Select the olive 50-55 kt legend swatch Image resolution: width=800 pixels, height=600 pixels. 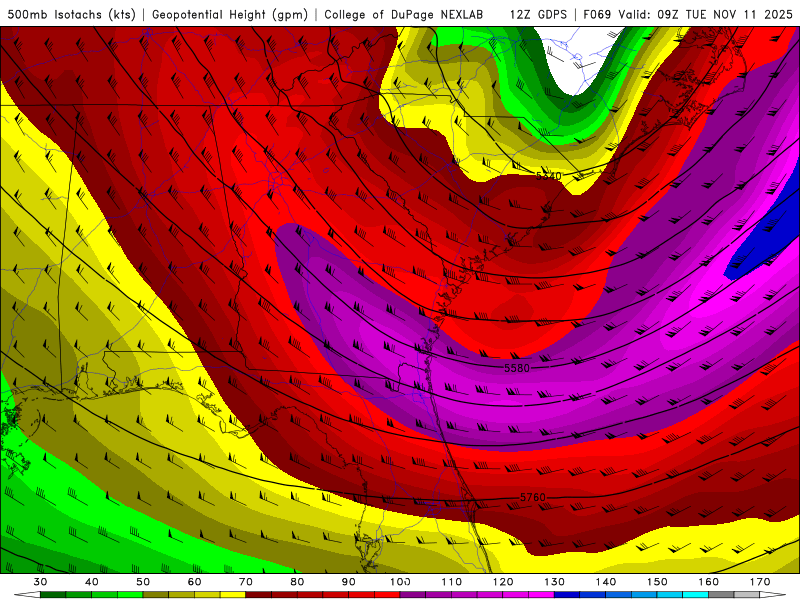point(156,594)
